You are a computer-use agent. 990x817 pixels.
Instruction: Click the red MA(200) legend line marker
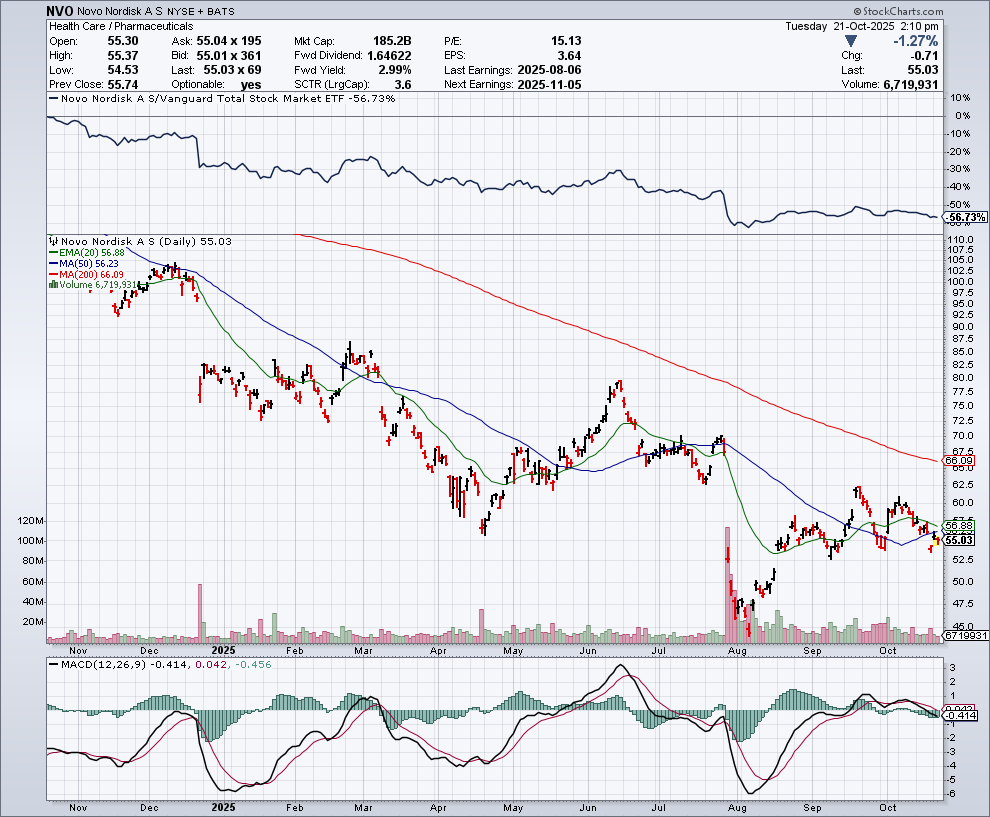coord(52,275)
